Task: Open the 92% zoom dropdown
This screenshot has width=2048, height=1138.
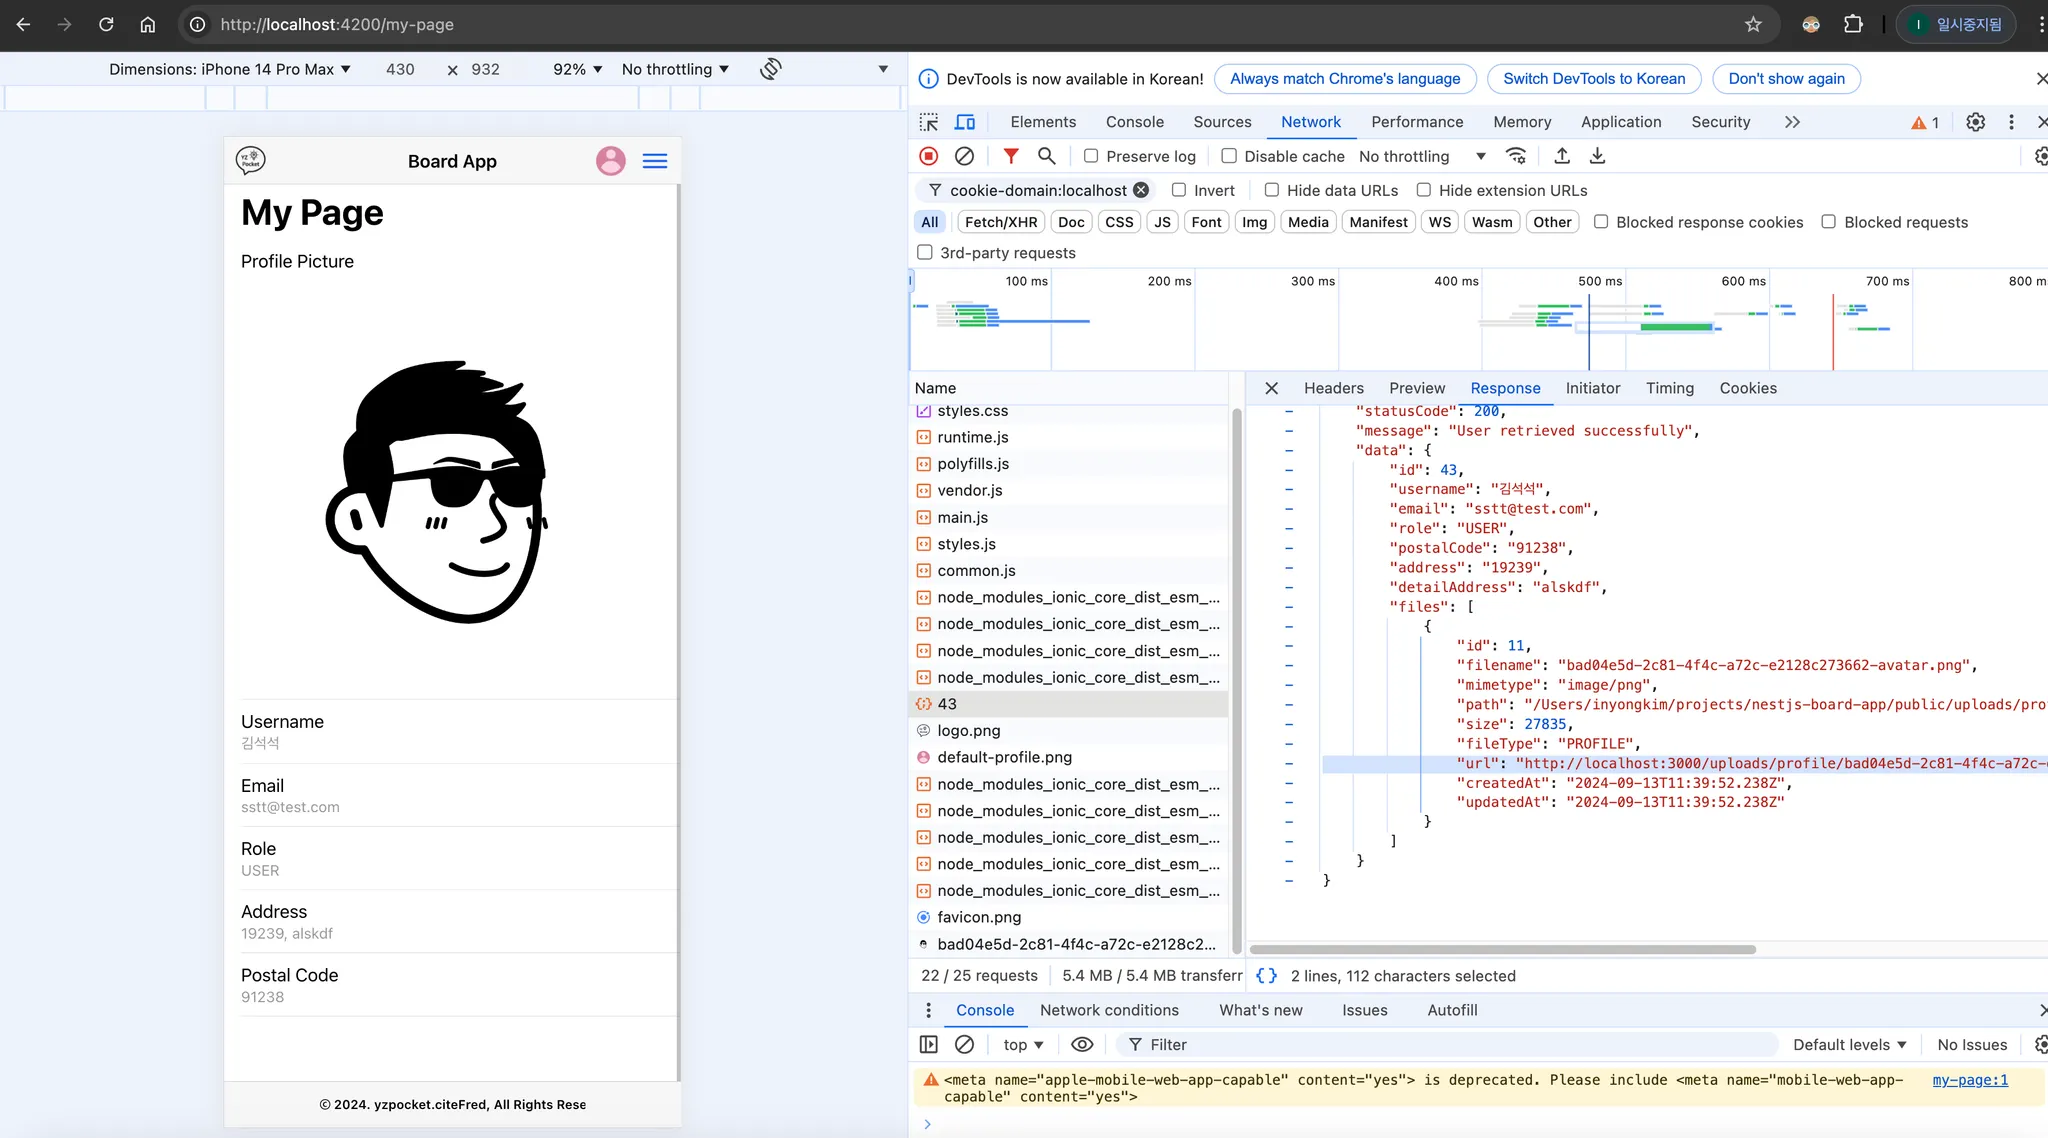Action: [x=577, y=69]
